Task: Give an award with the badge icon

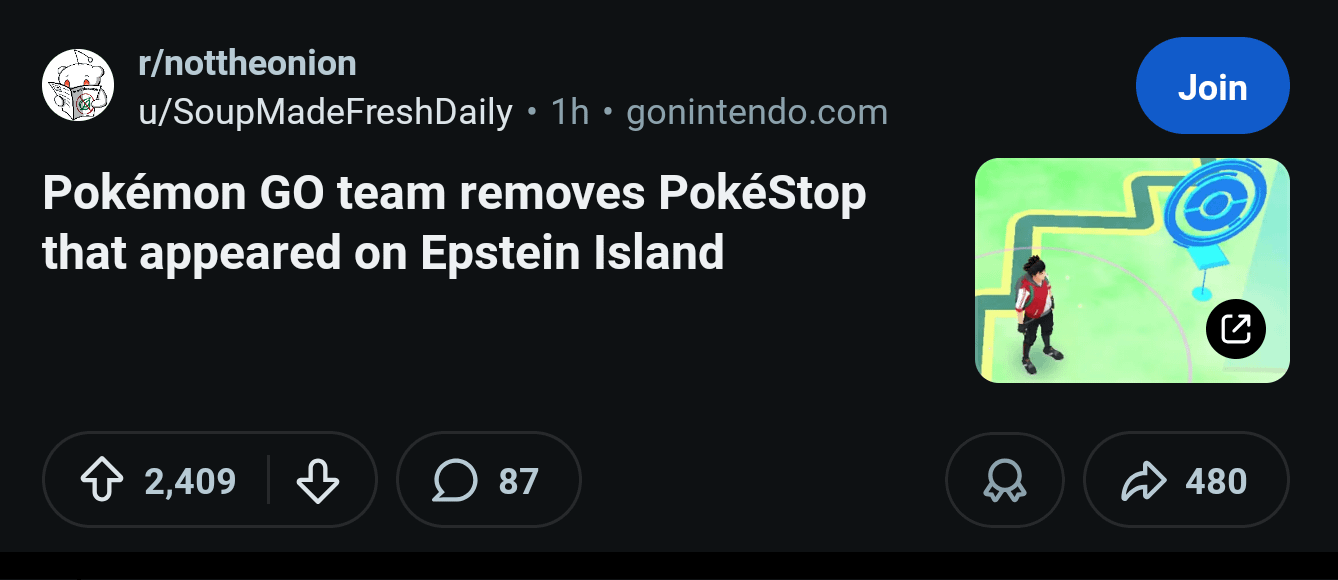Action: point(1004,481)
